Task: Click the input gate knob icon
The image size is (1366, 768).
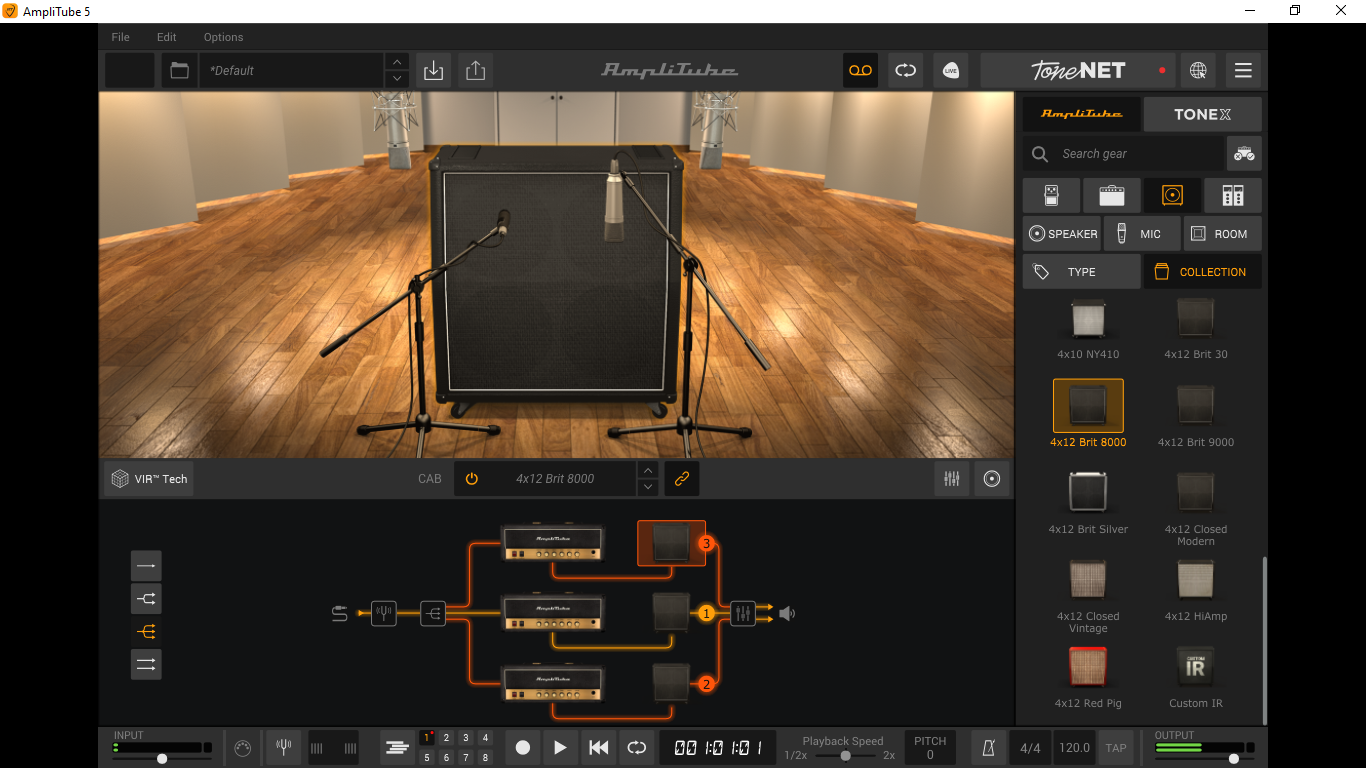Action: pos(242,748)
